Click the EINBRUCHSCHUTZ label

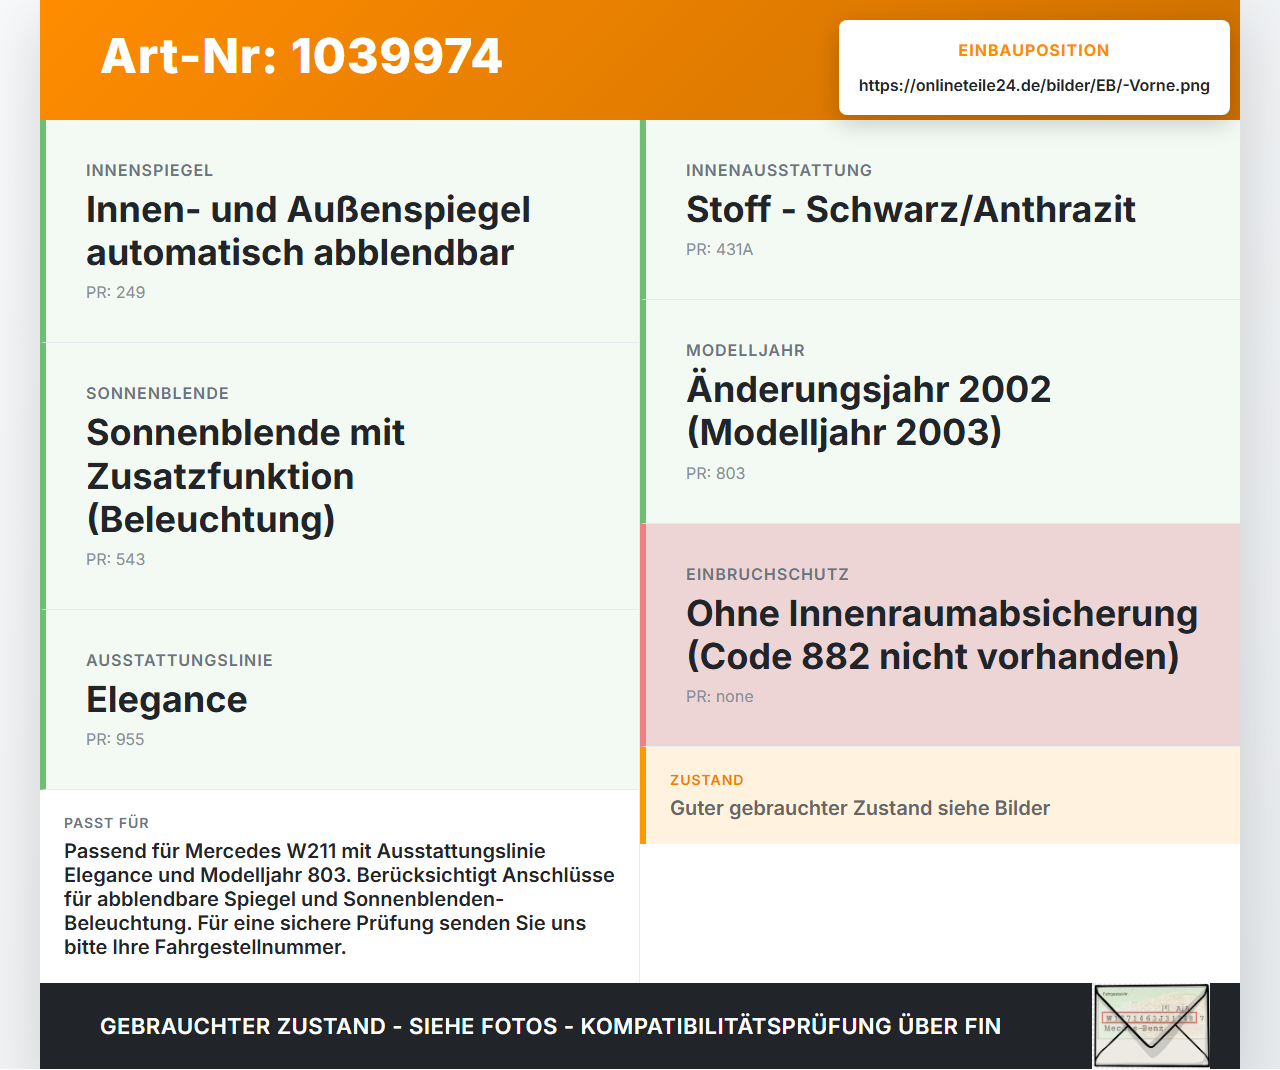tap(768, 574)
